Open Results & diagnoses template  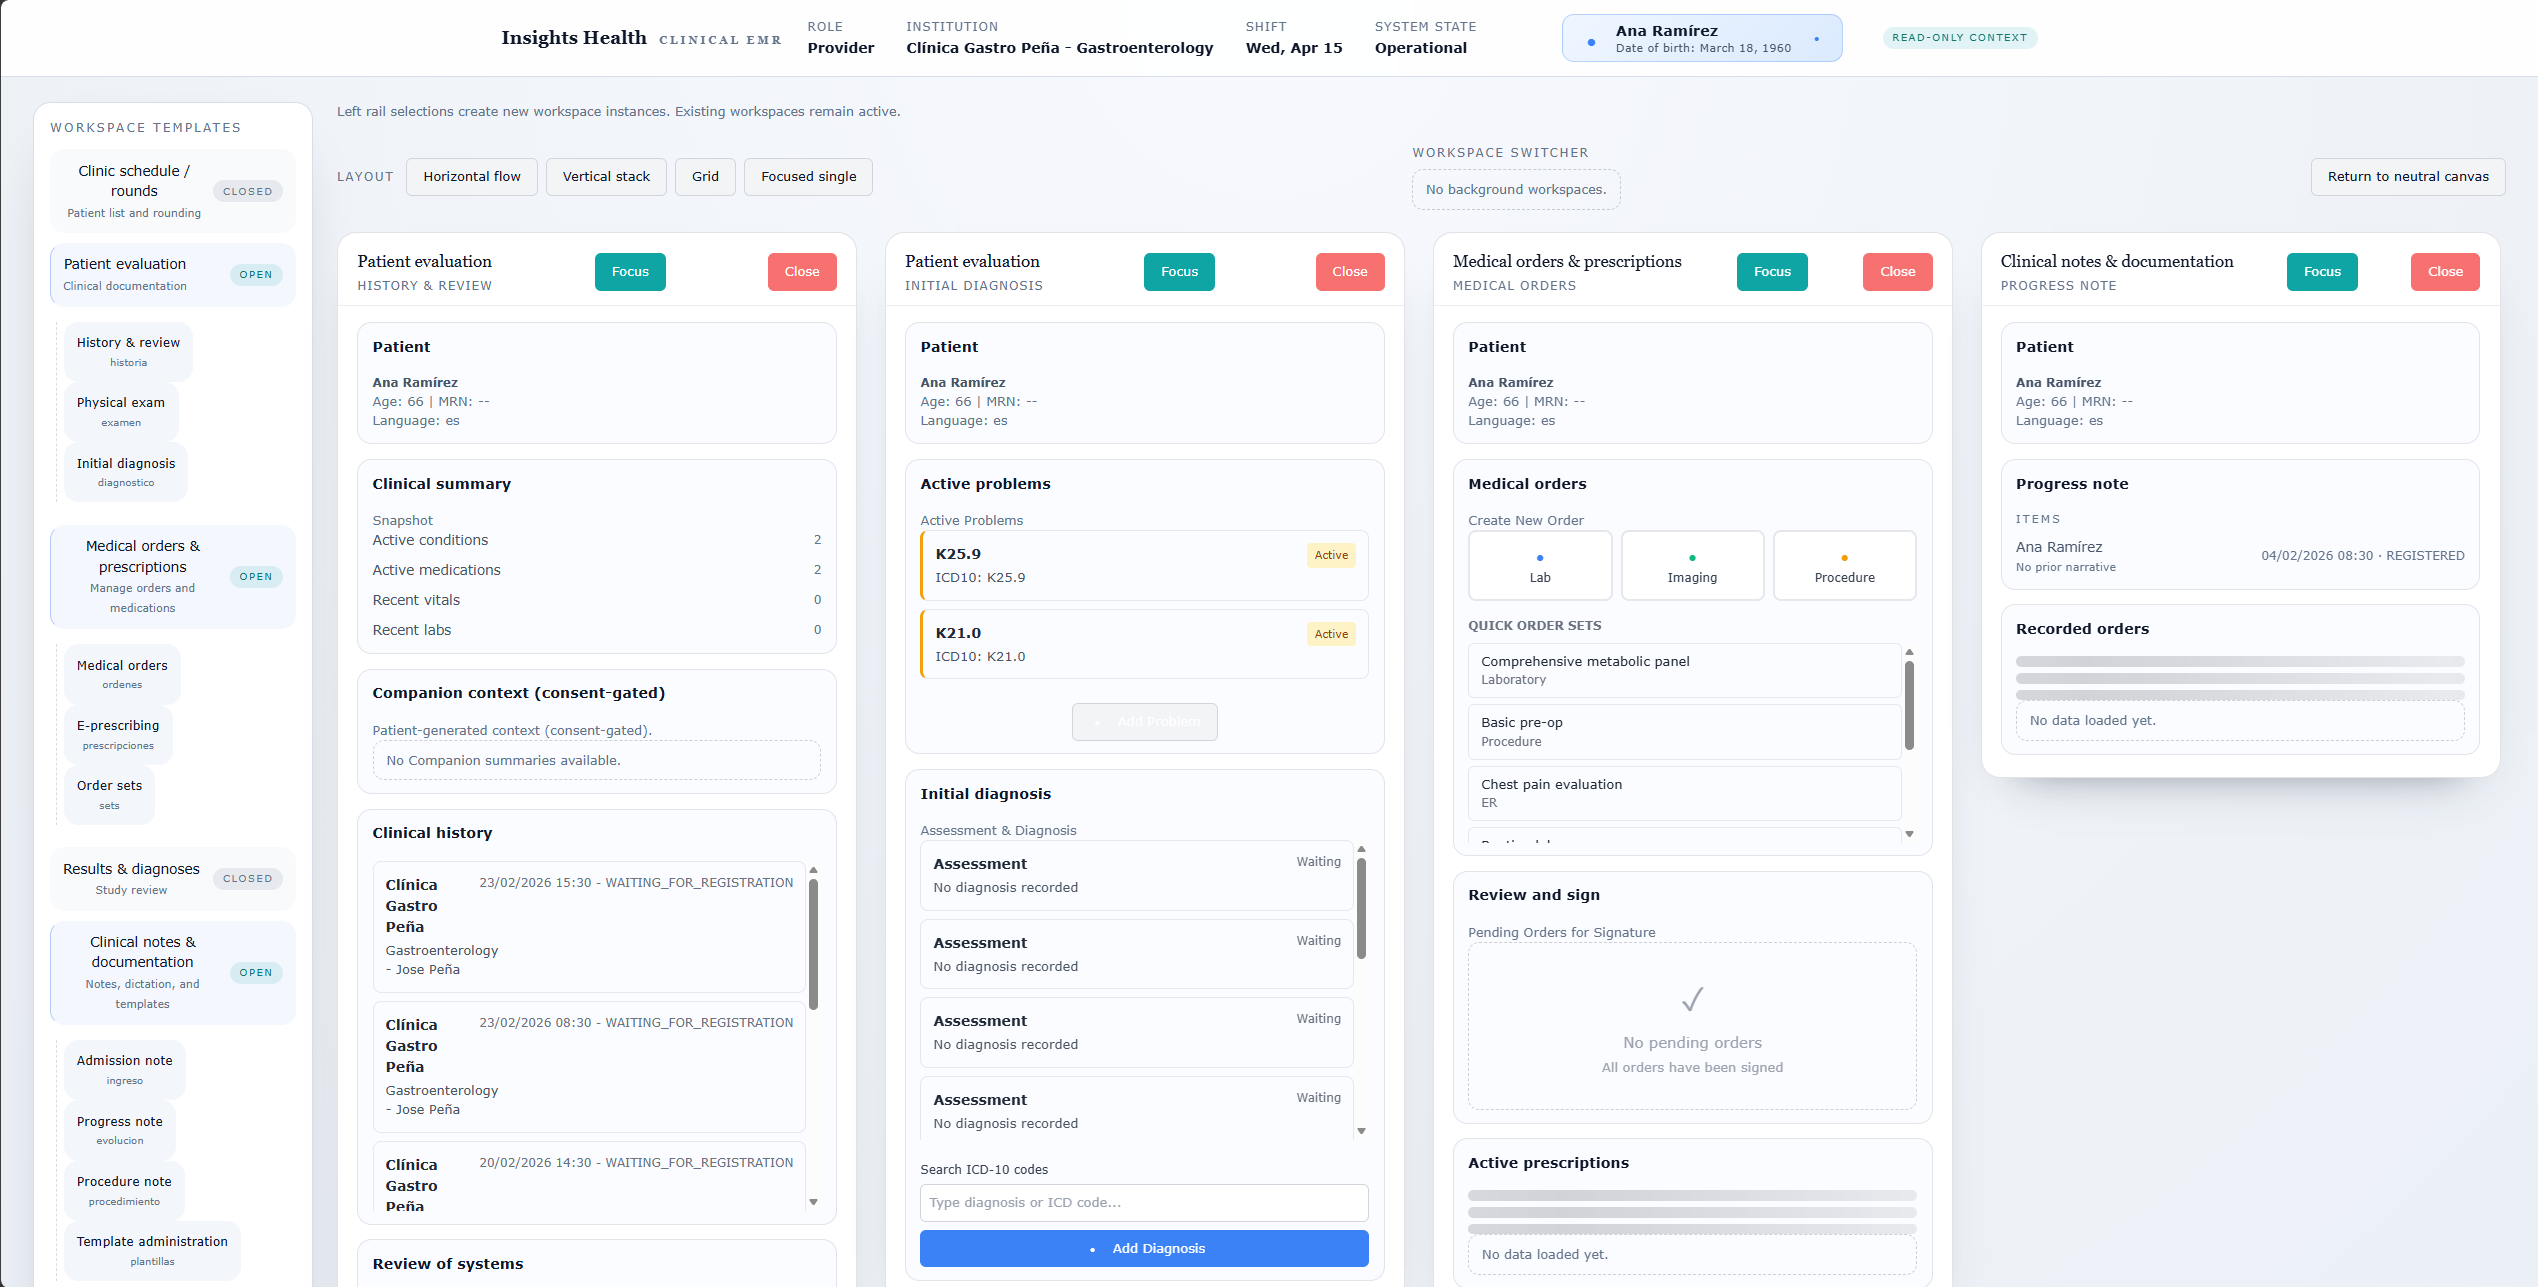click(173, 879)
